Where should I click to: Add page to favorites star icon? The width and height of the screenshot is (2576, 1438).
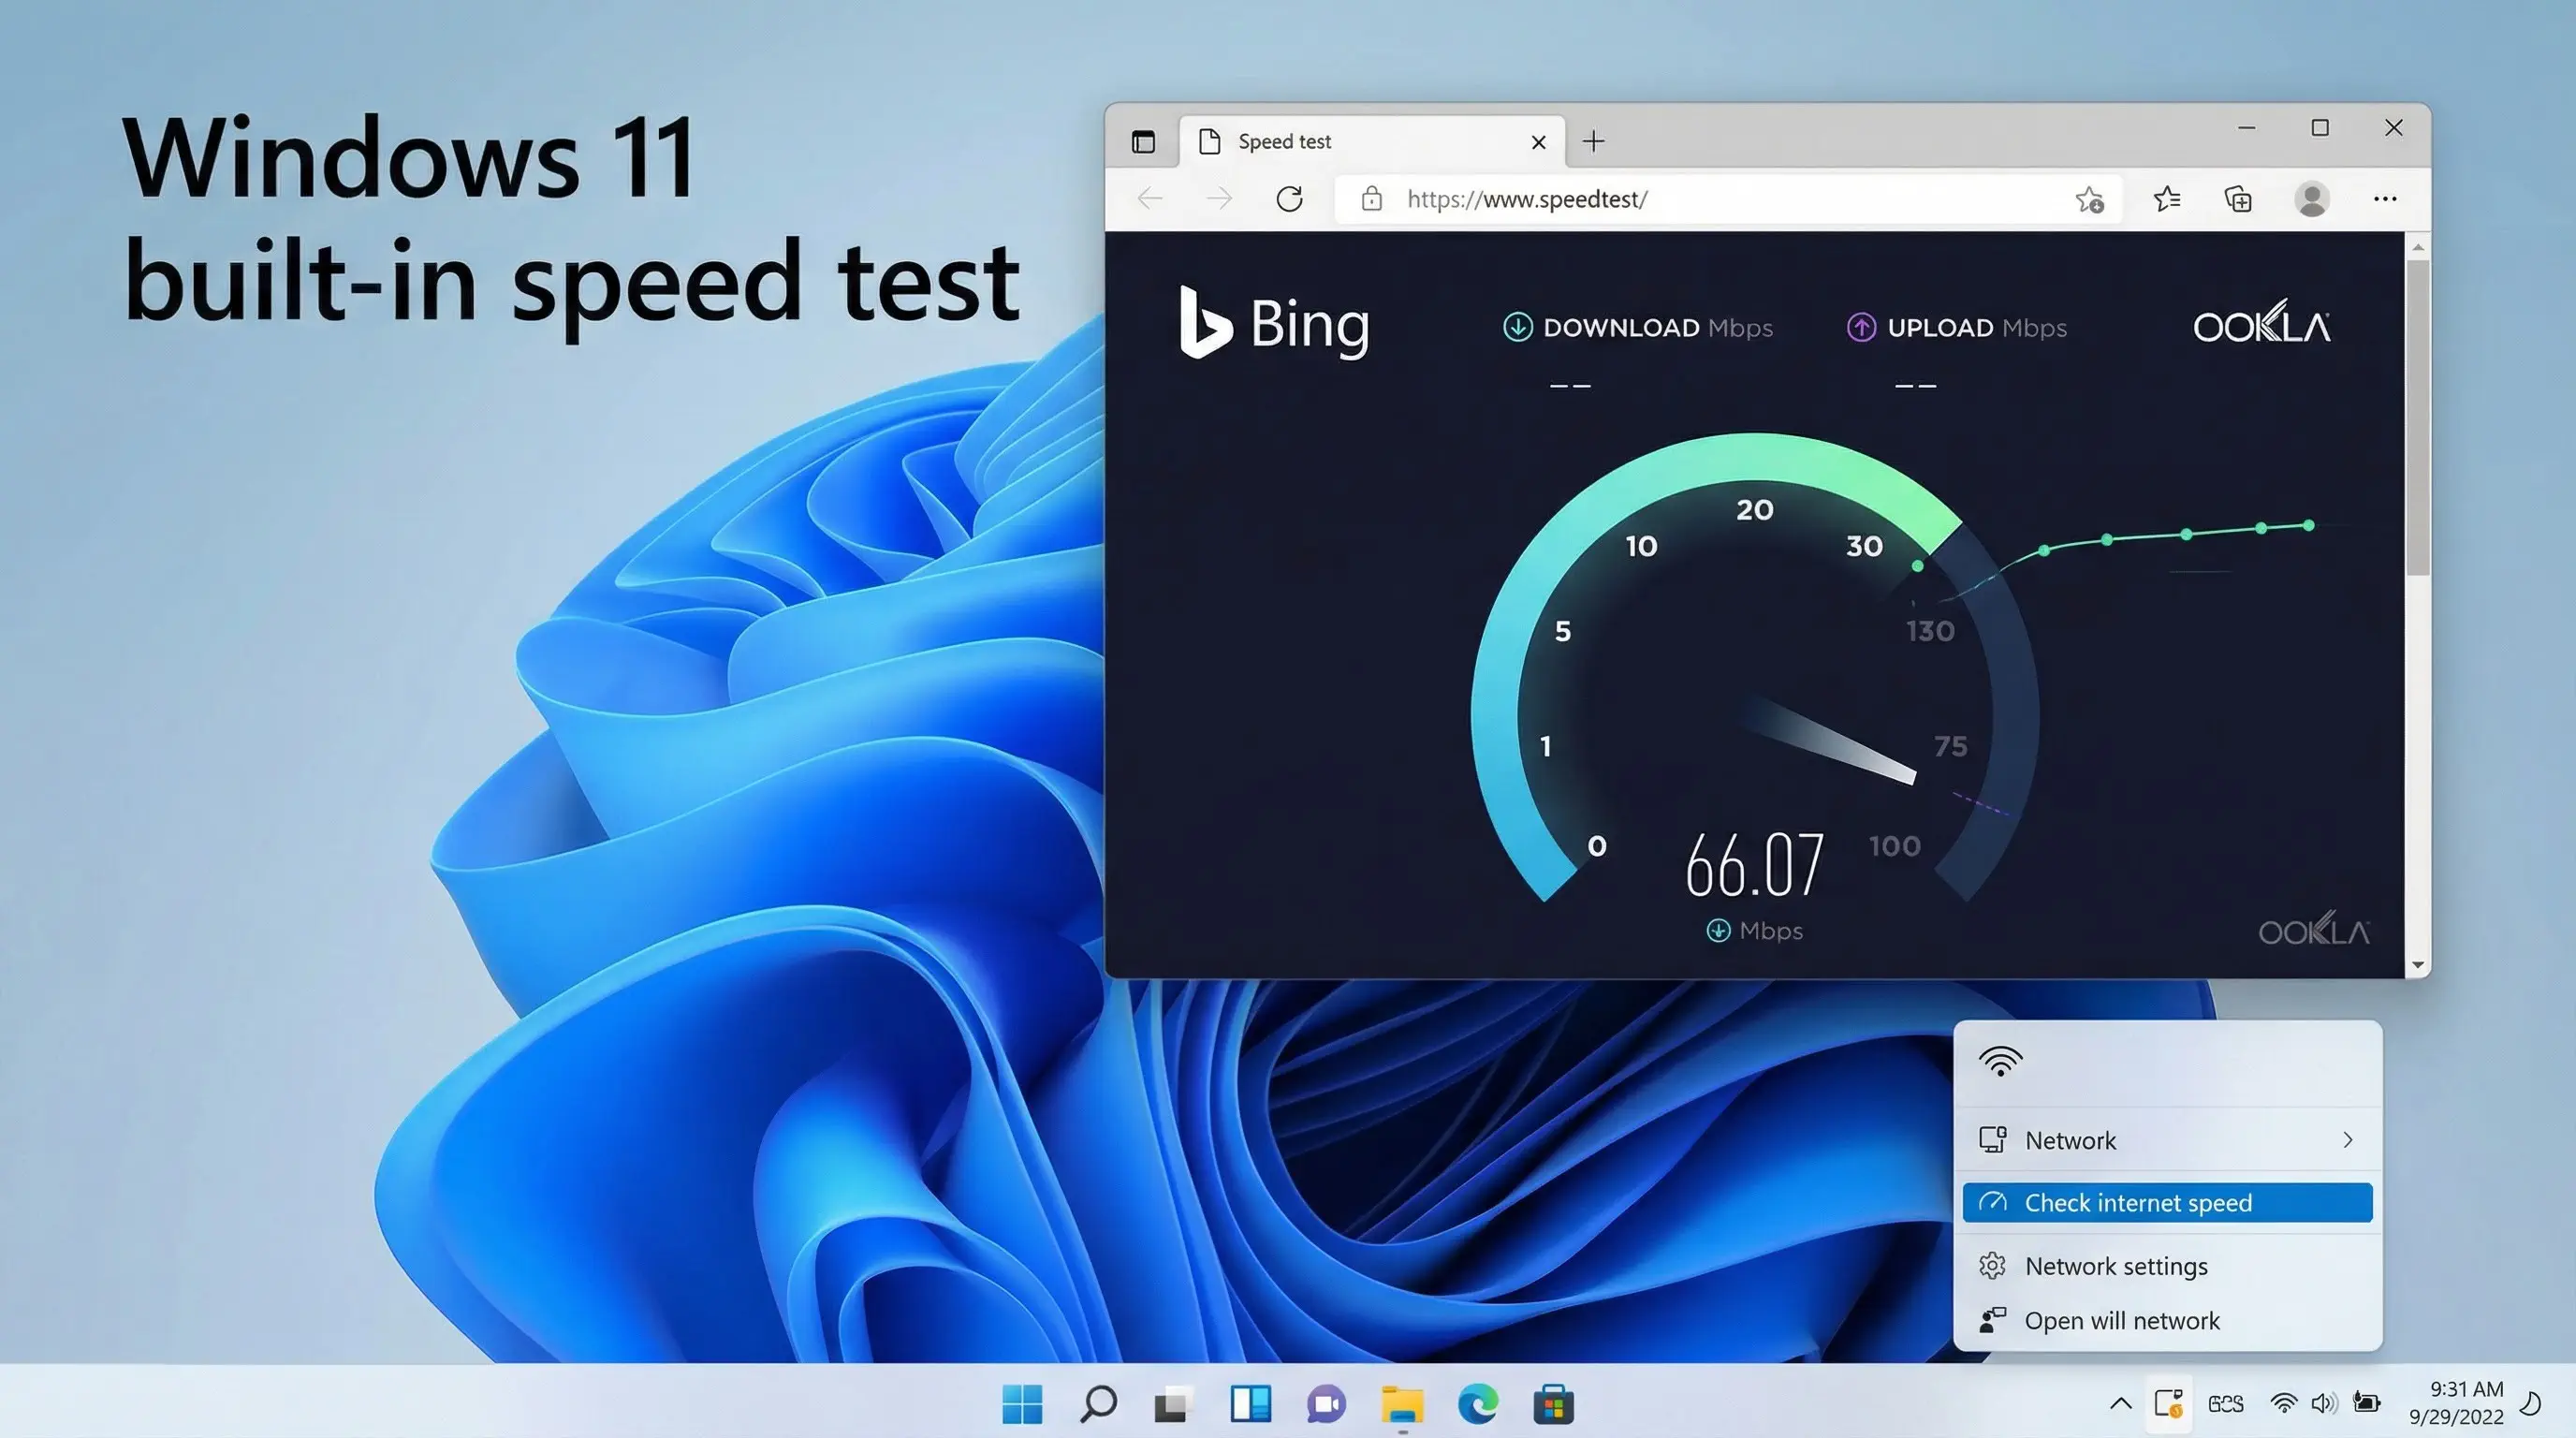2089,200
